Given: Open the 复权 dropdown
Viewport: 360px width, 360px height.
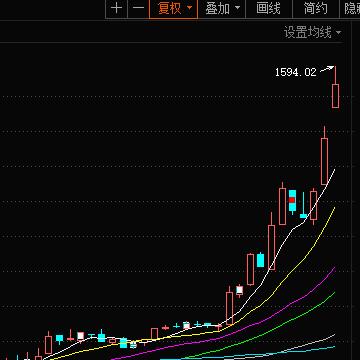Looking at the screenshot, I should pos(173,9).
